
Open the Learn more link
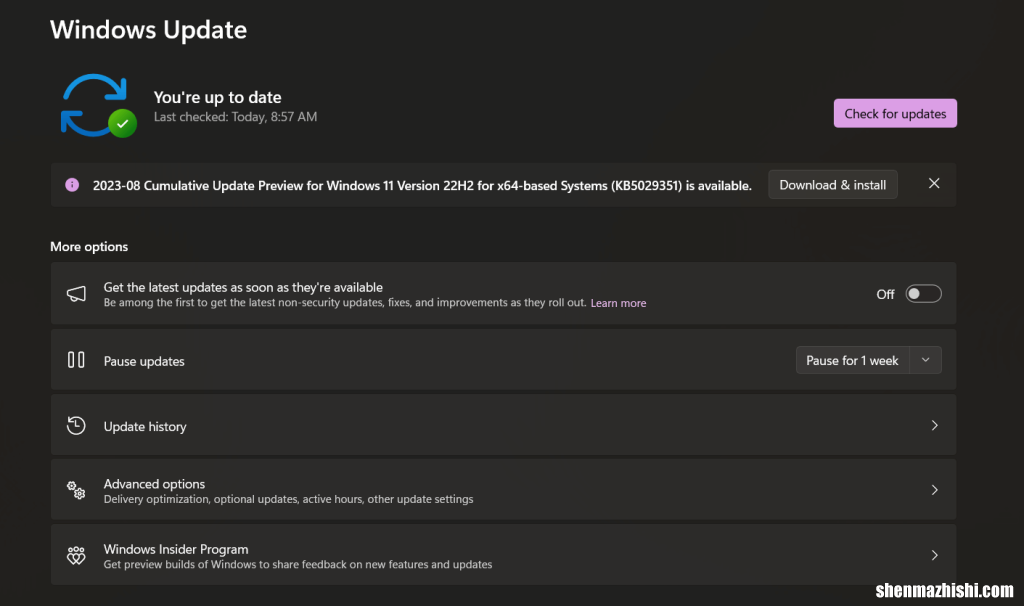(x=618, y=302)
